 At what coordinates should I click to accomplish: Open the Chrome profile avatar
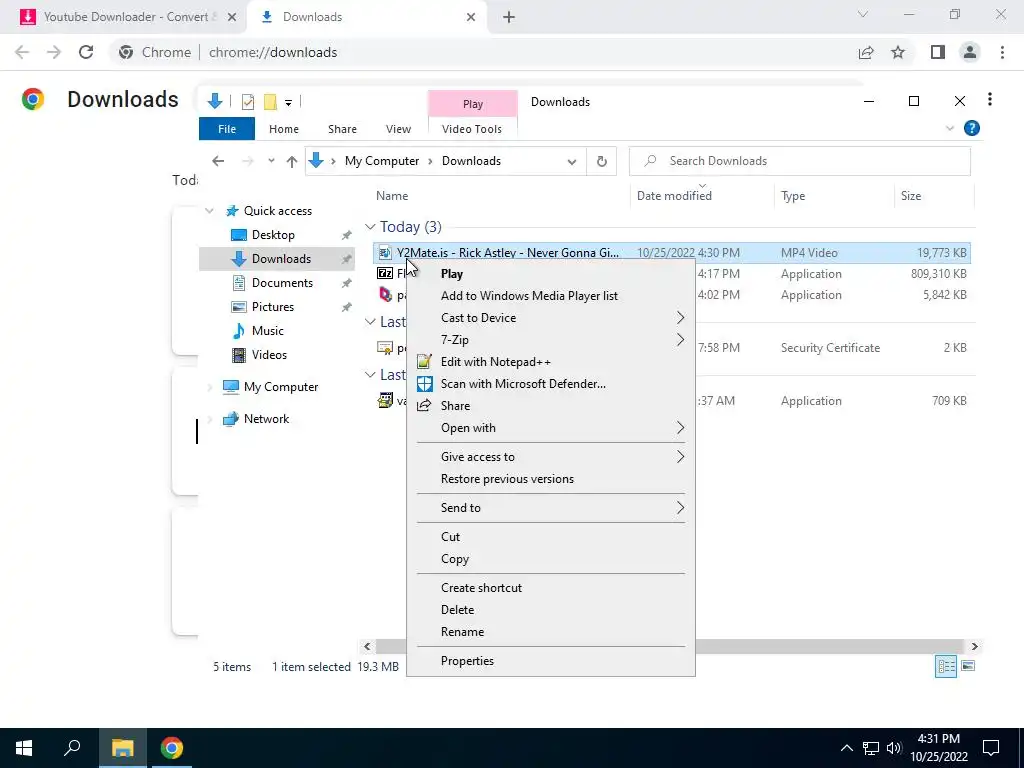pyautogui.click(x=970, y=52)
